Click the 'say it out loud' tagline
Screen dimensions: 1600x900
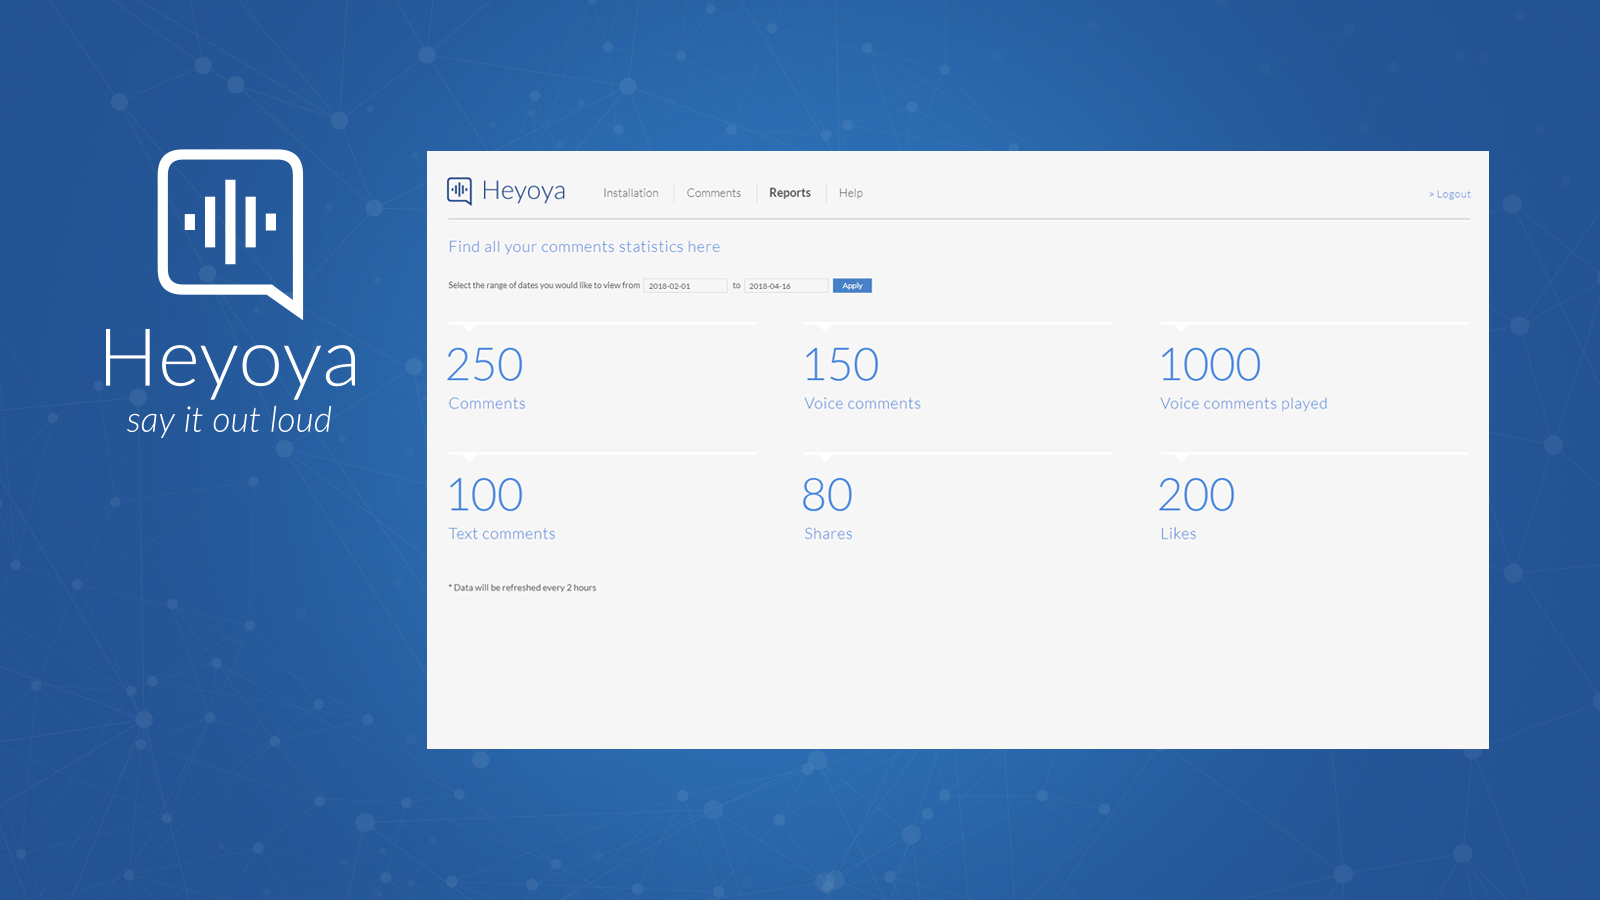point(229,421)
